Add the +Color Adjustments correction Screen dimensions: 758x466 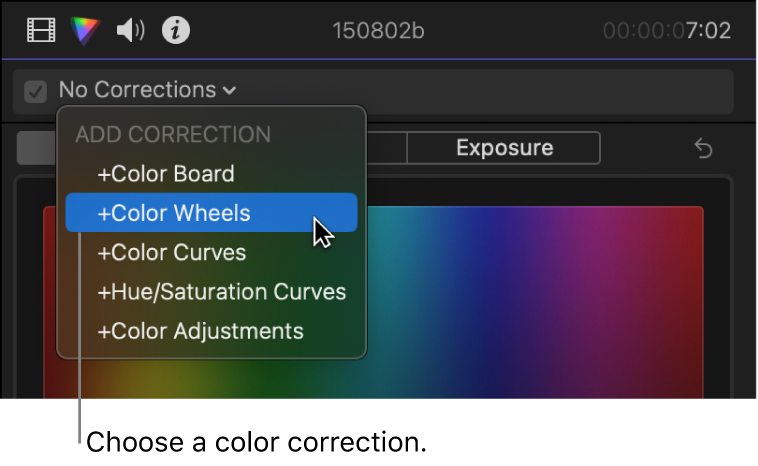tap(200, 330)
